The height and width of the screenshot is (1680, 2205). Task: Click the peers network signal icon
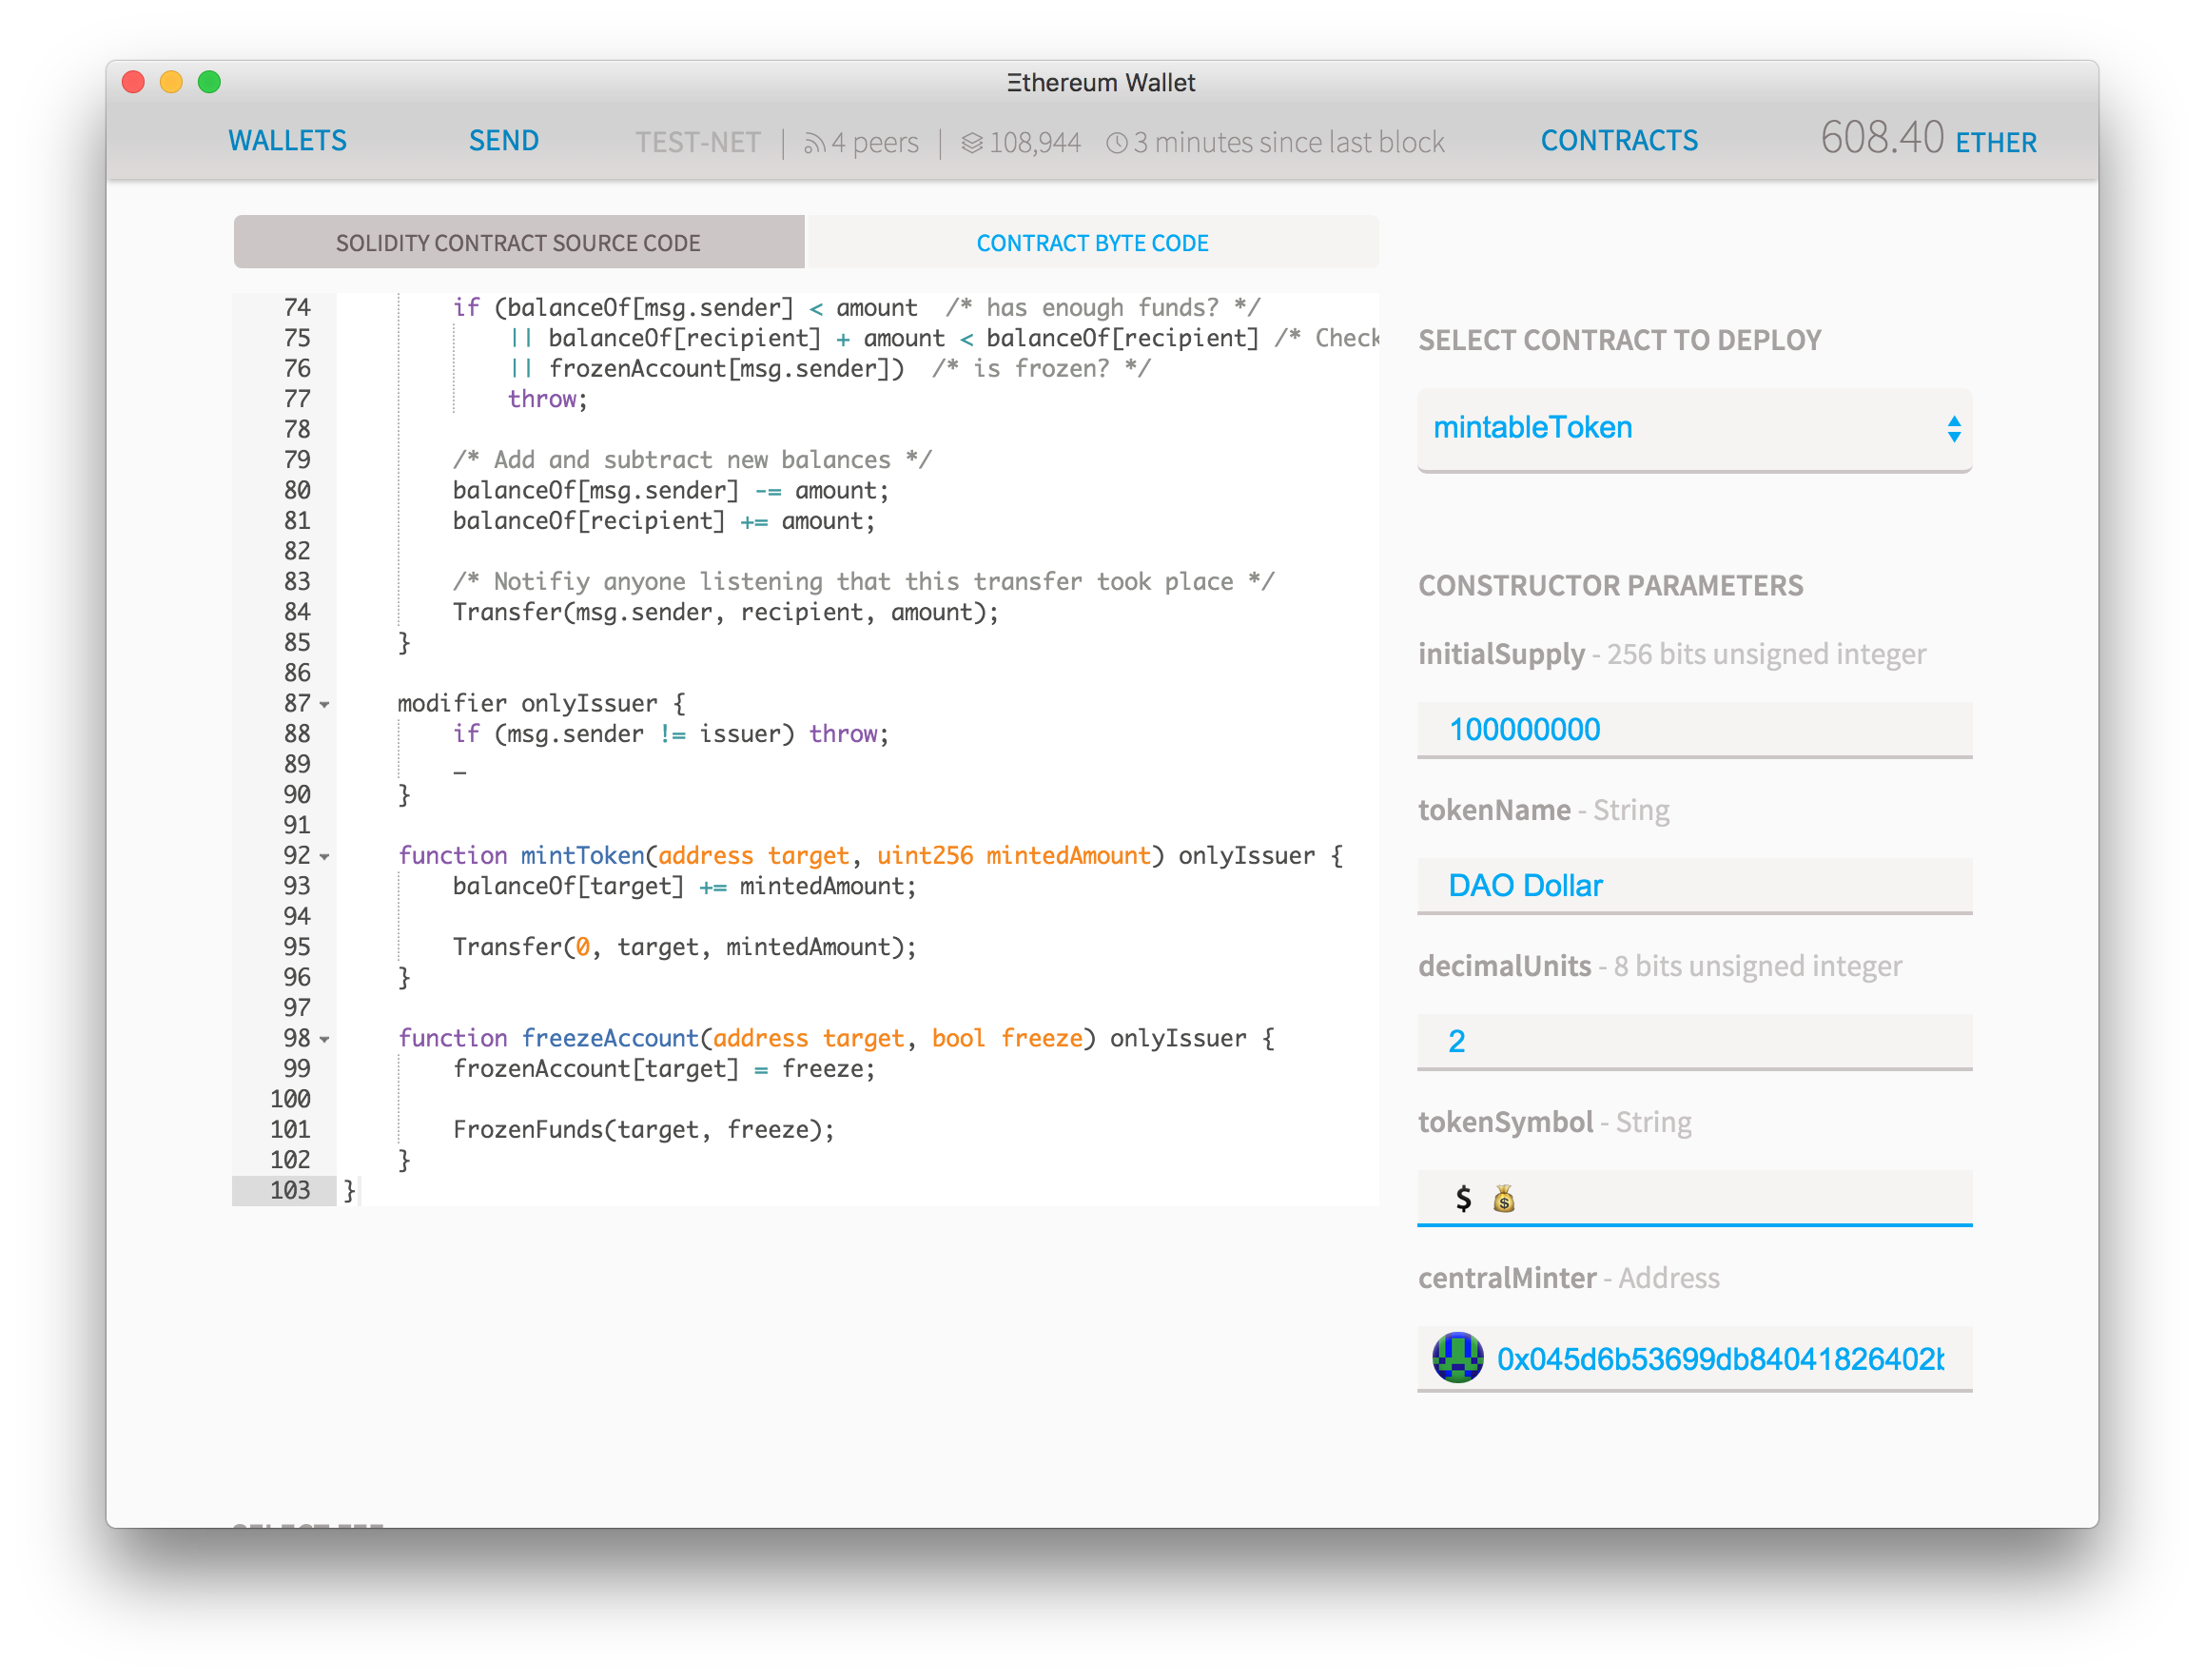coord(814,144)
